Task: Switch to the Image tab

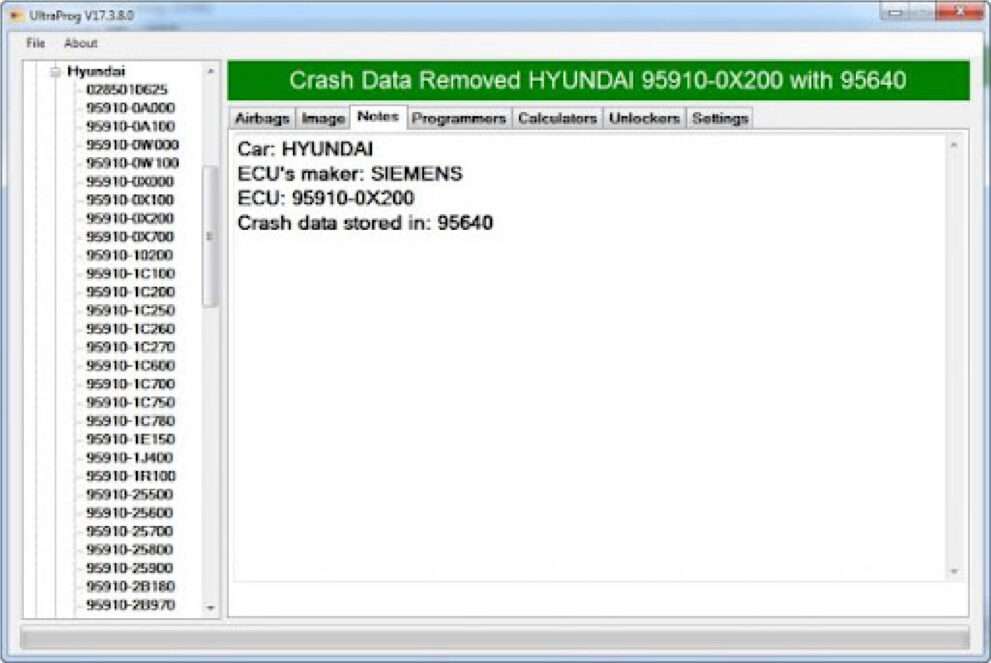Action: point(323,118)
